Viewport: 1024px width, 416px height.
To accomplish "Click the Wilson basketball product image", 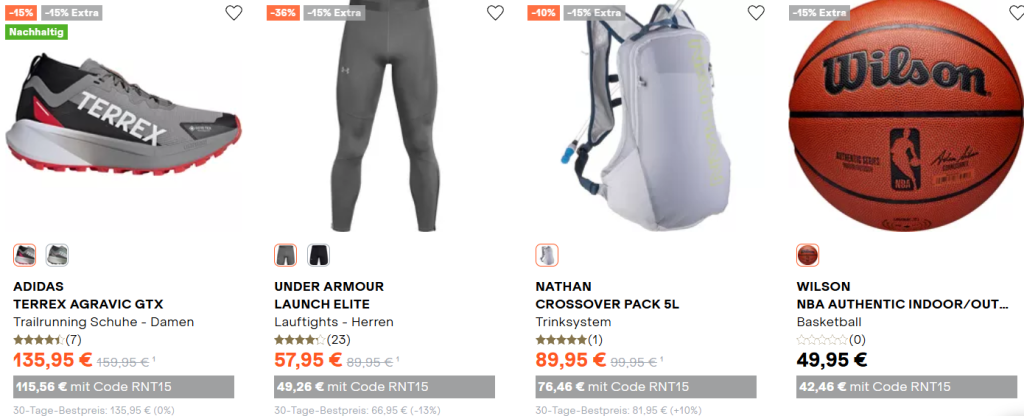I will 906,116.
